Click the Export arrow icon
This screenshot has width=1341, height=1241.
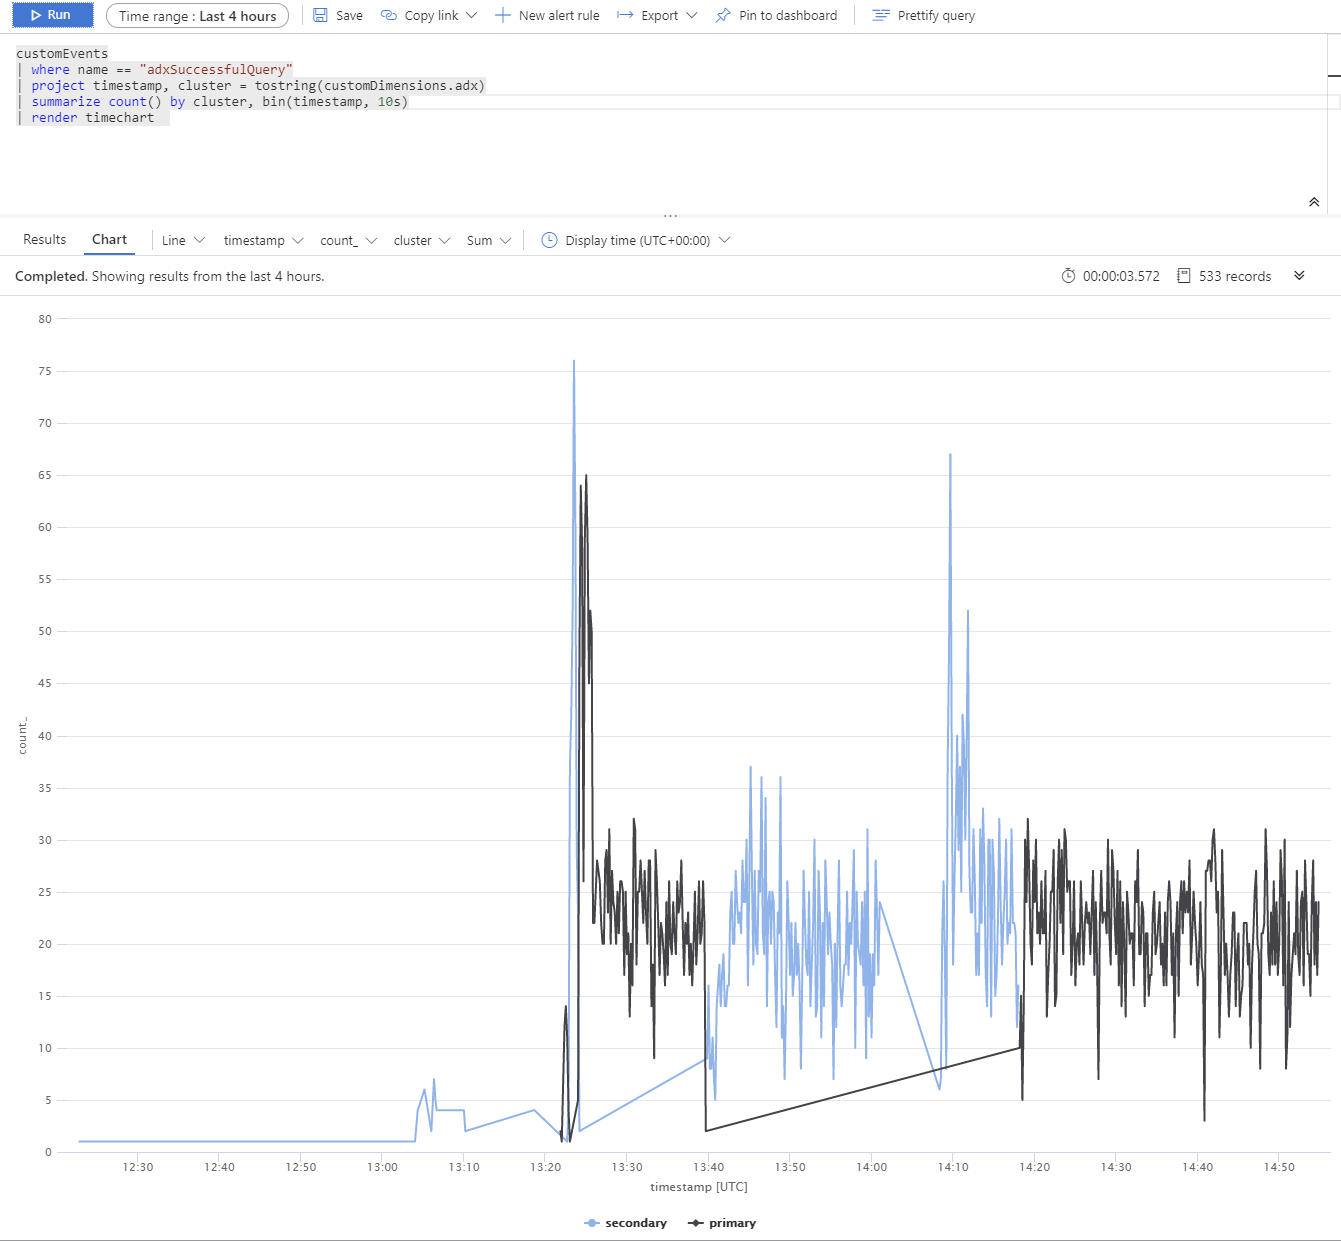tap(625, 15)
